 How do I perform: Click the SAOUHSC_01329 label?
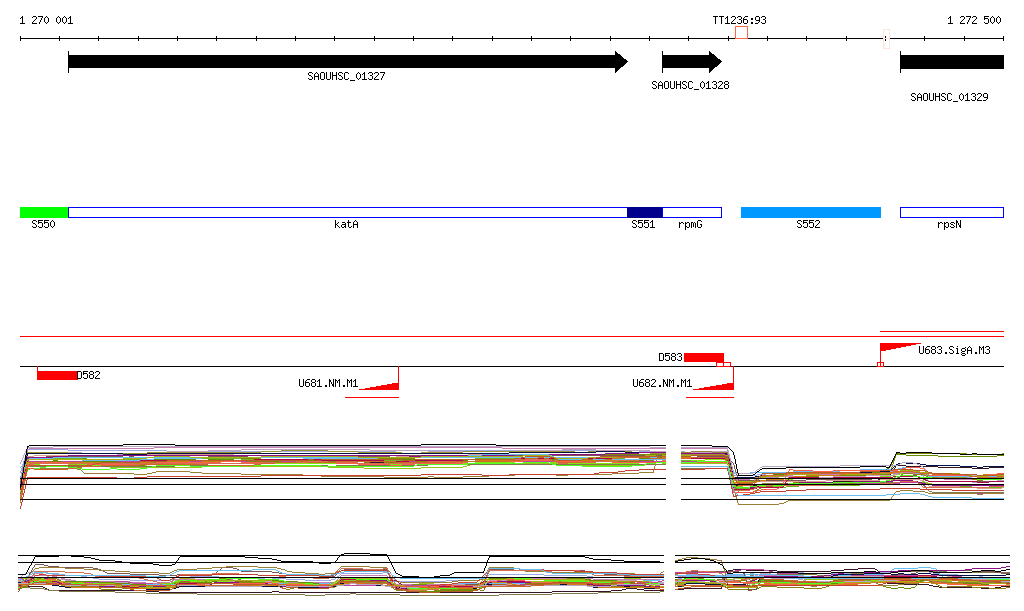(949, 97)
